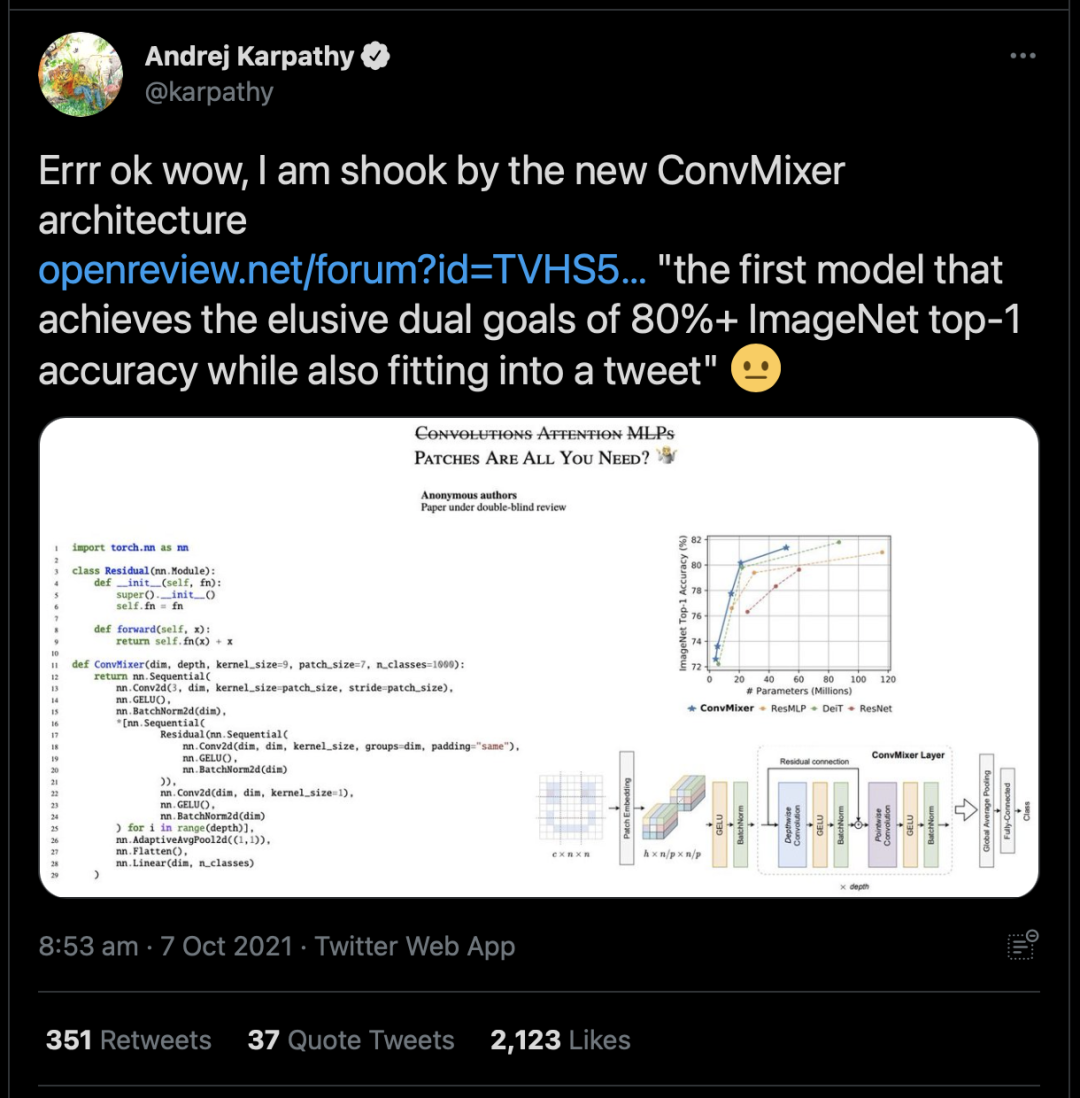1080x1098 pixels.
Task: Show the 37 Quote Tweets
Action: [351, 1040]
